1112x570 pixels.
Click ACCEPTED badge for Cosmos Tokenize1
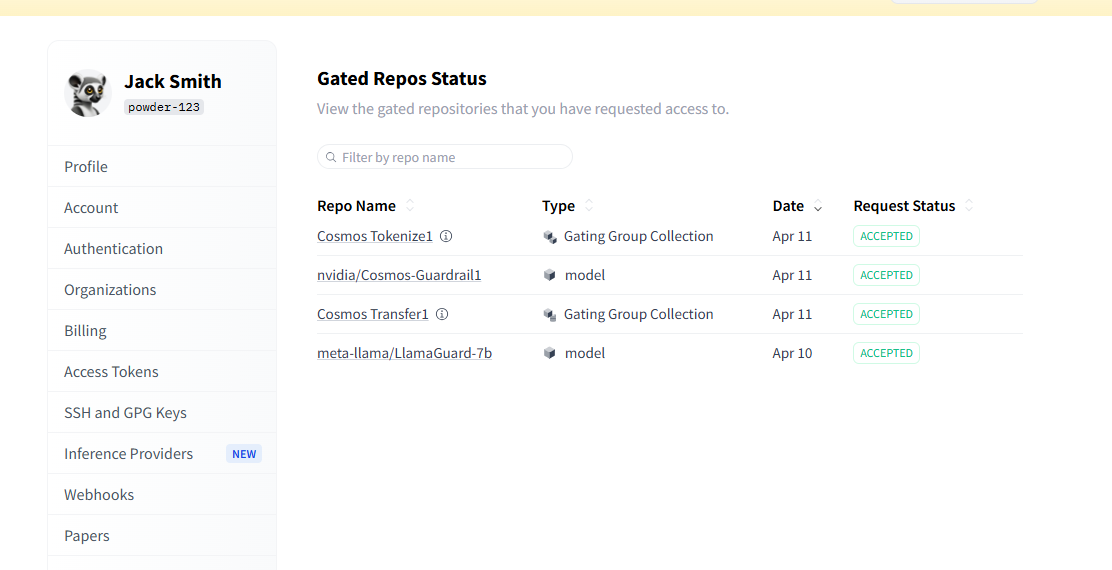(886, 236)
